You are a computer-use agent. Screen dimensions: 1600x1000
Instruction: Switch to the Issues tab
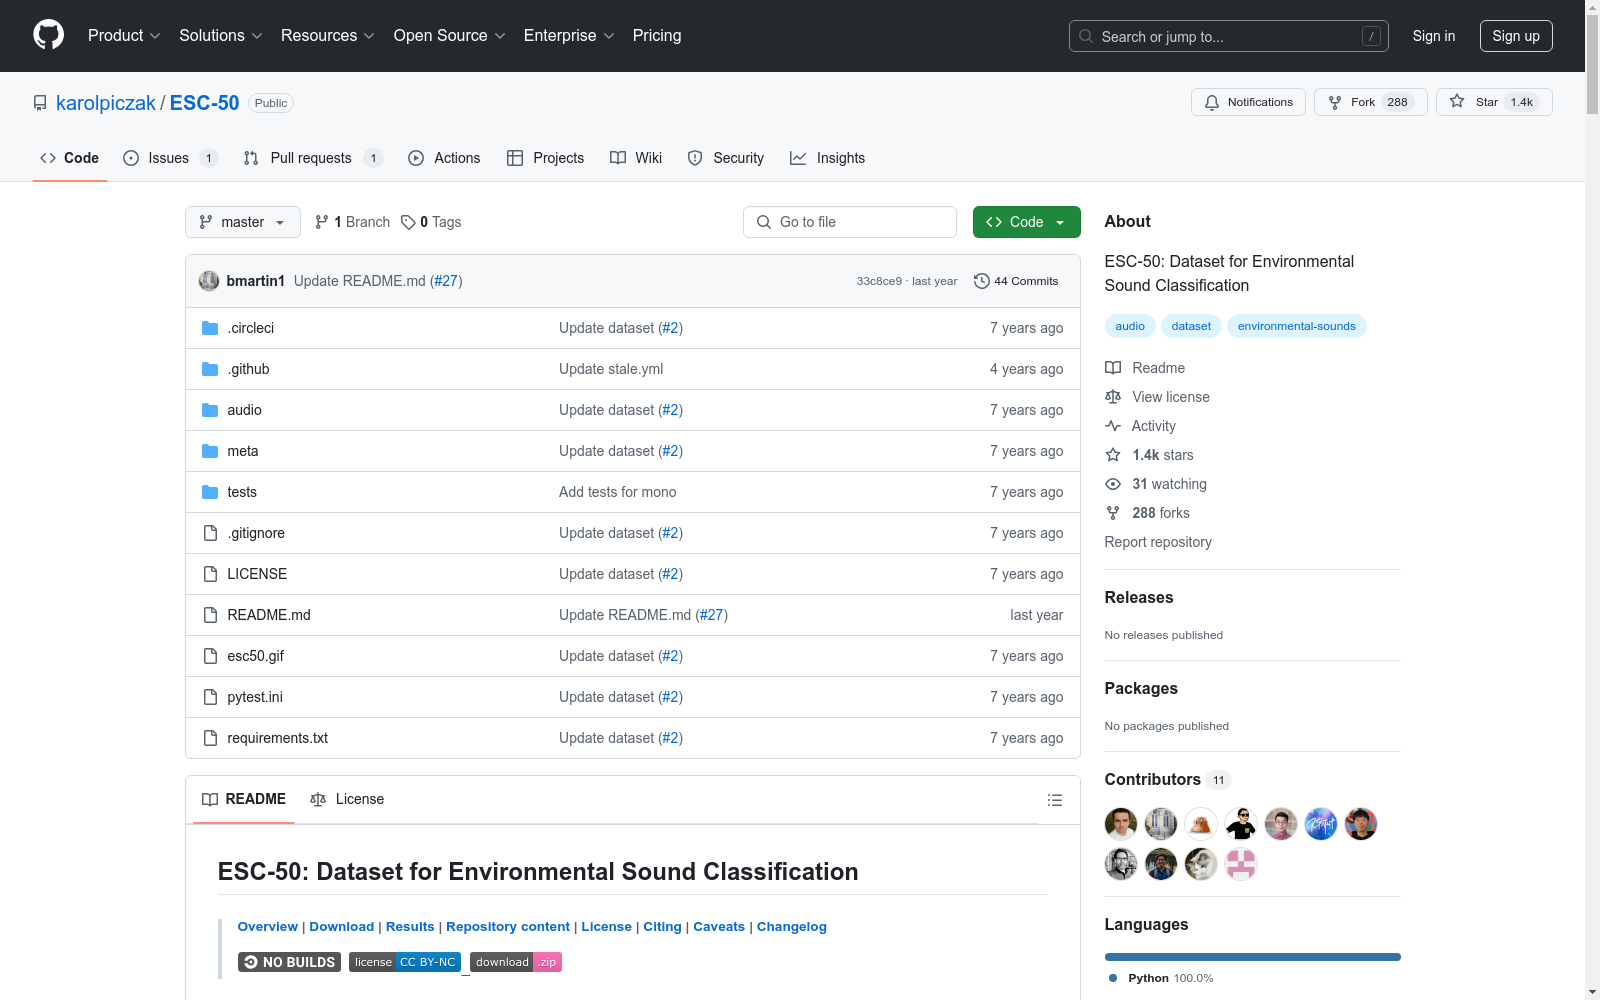170,158
